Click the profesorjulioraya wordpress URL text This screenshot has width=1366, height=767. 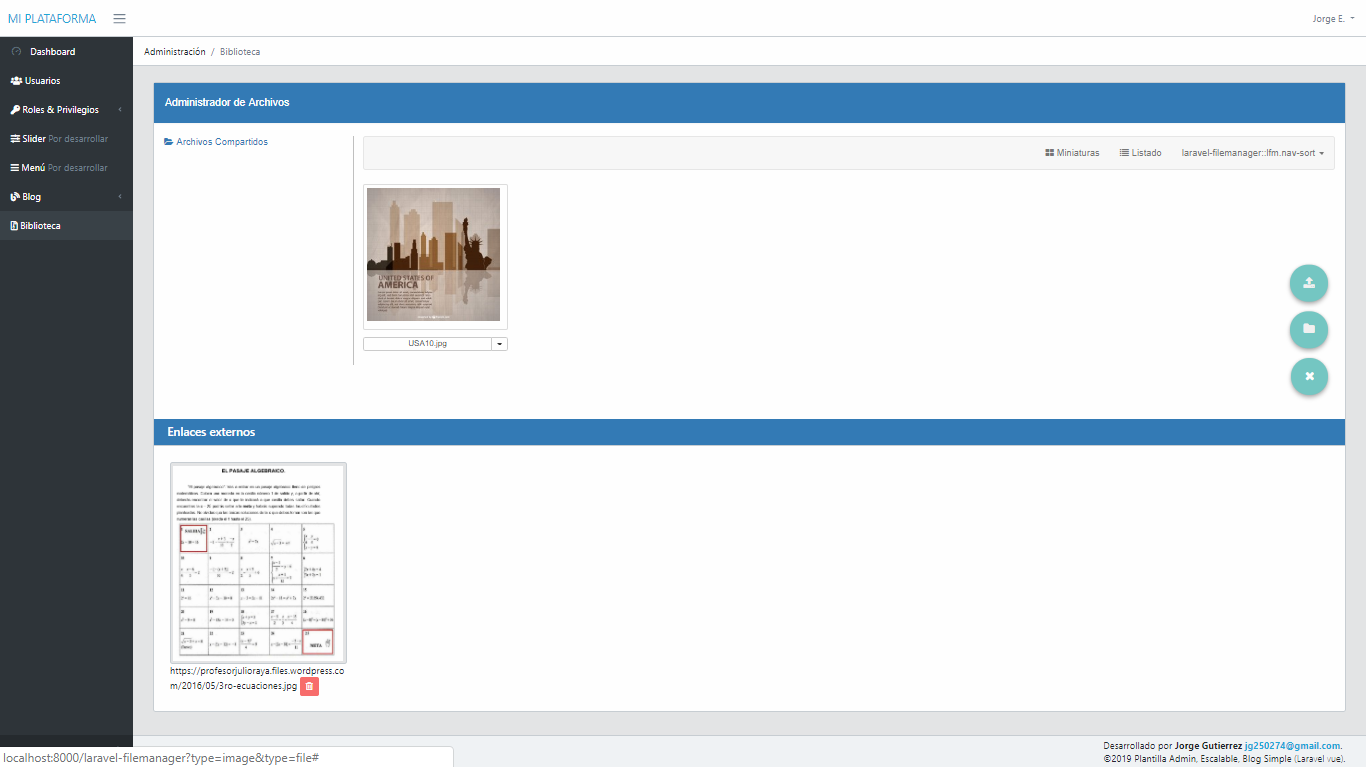pos(257,678)
